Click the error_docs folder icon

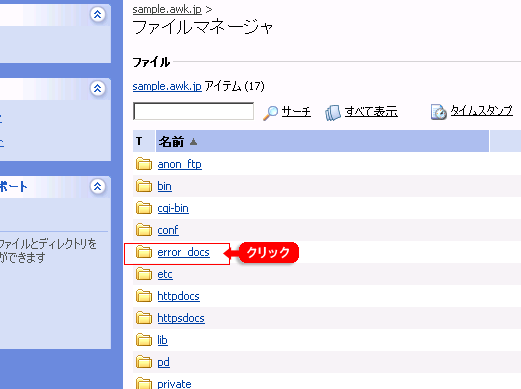(x=144, y=252)
